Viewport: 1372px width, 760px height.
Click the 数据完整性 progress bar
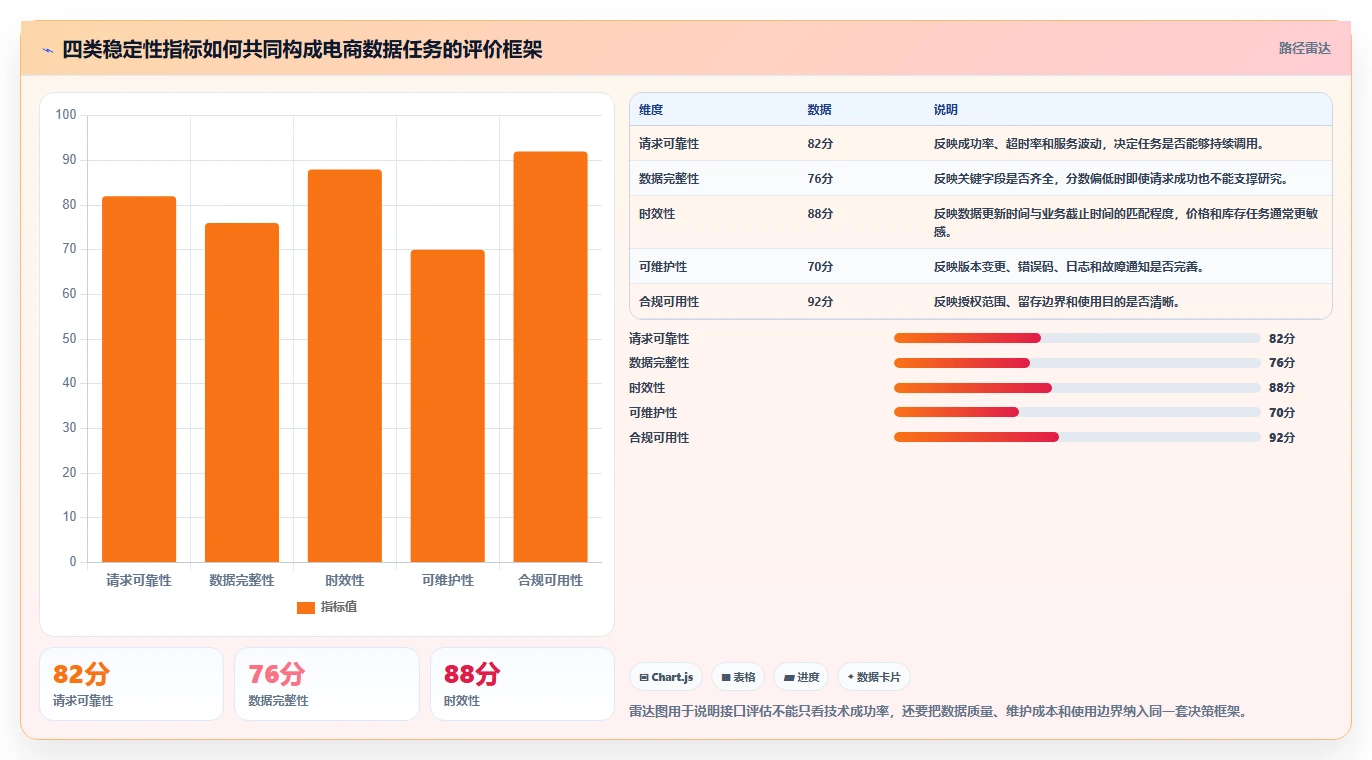point(1077,363)
